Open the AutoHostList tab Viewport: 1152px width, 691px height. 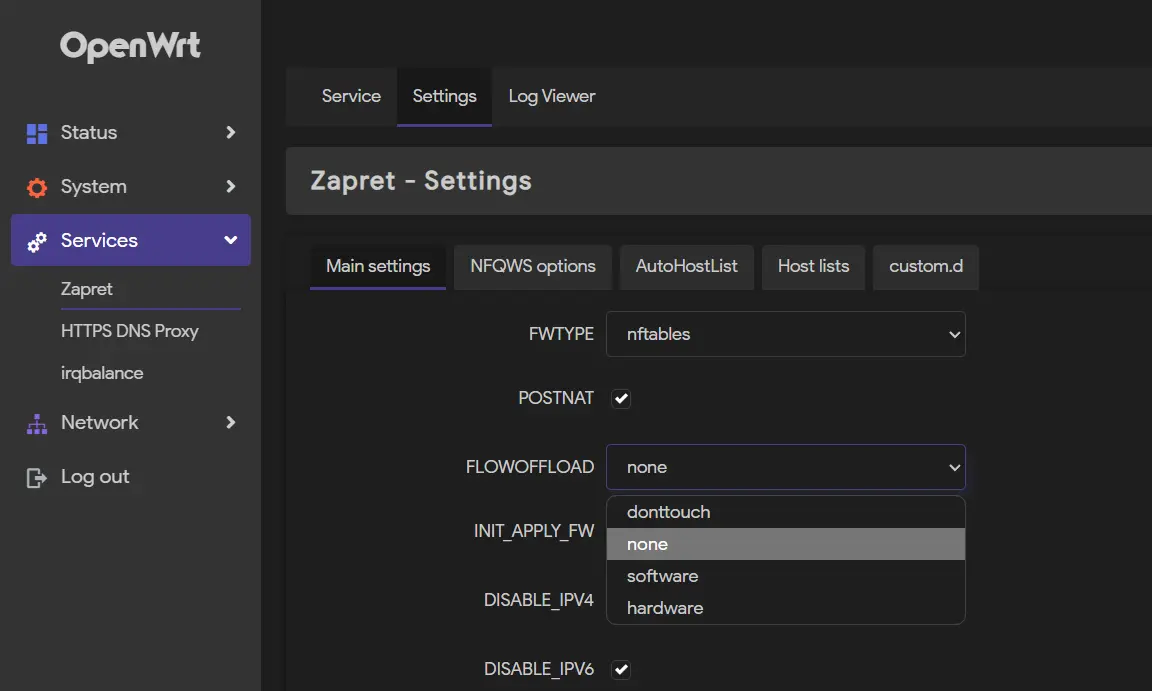pos(686,267)
